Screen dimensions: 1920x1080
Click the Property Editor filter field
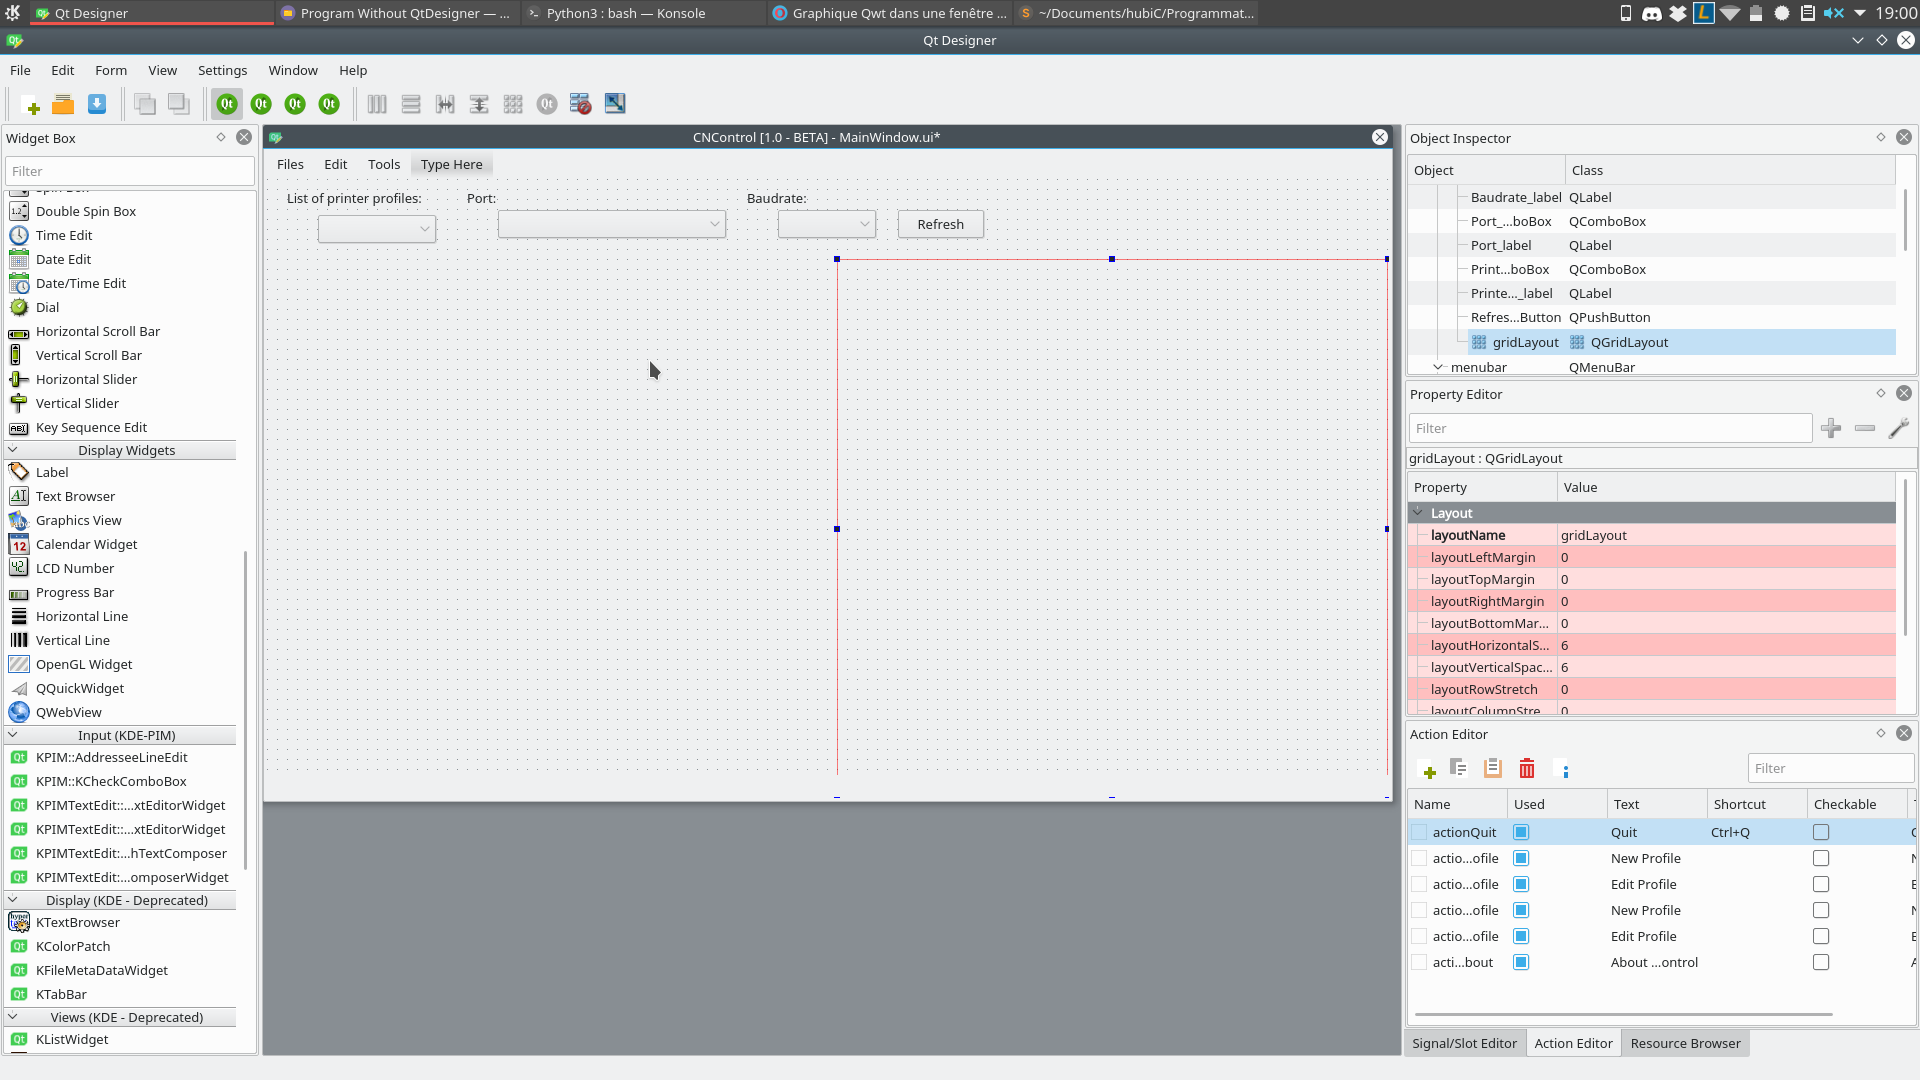click(1610, 428)
